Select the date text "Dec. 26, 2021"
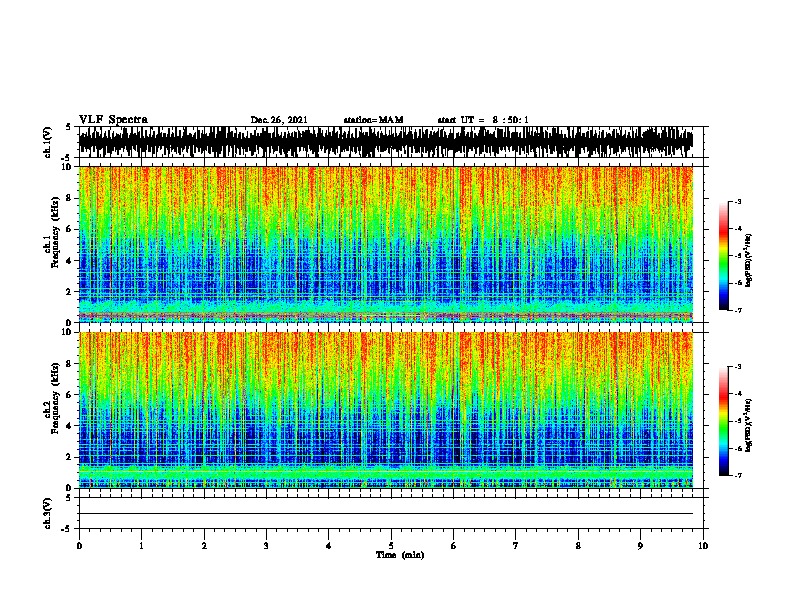The height and width of the screenshot is (612, 792). coord(279,120)
